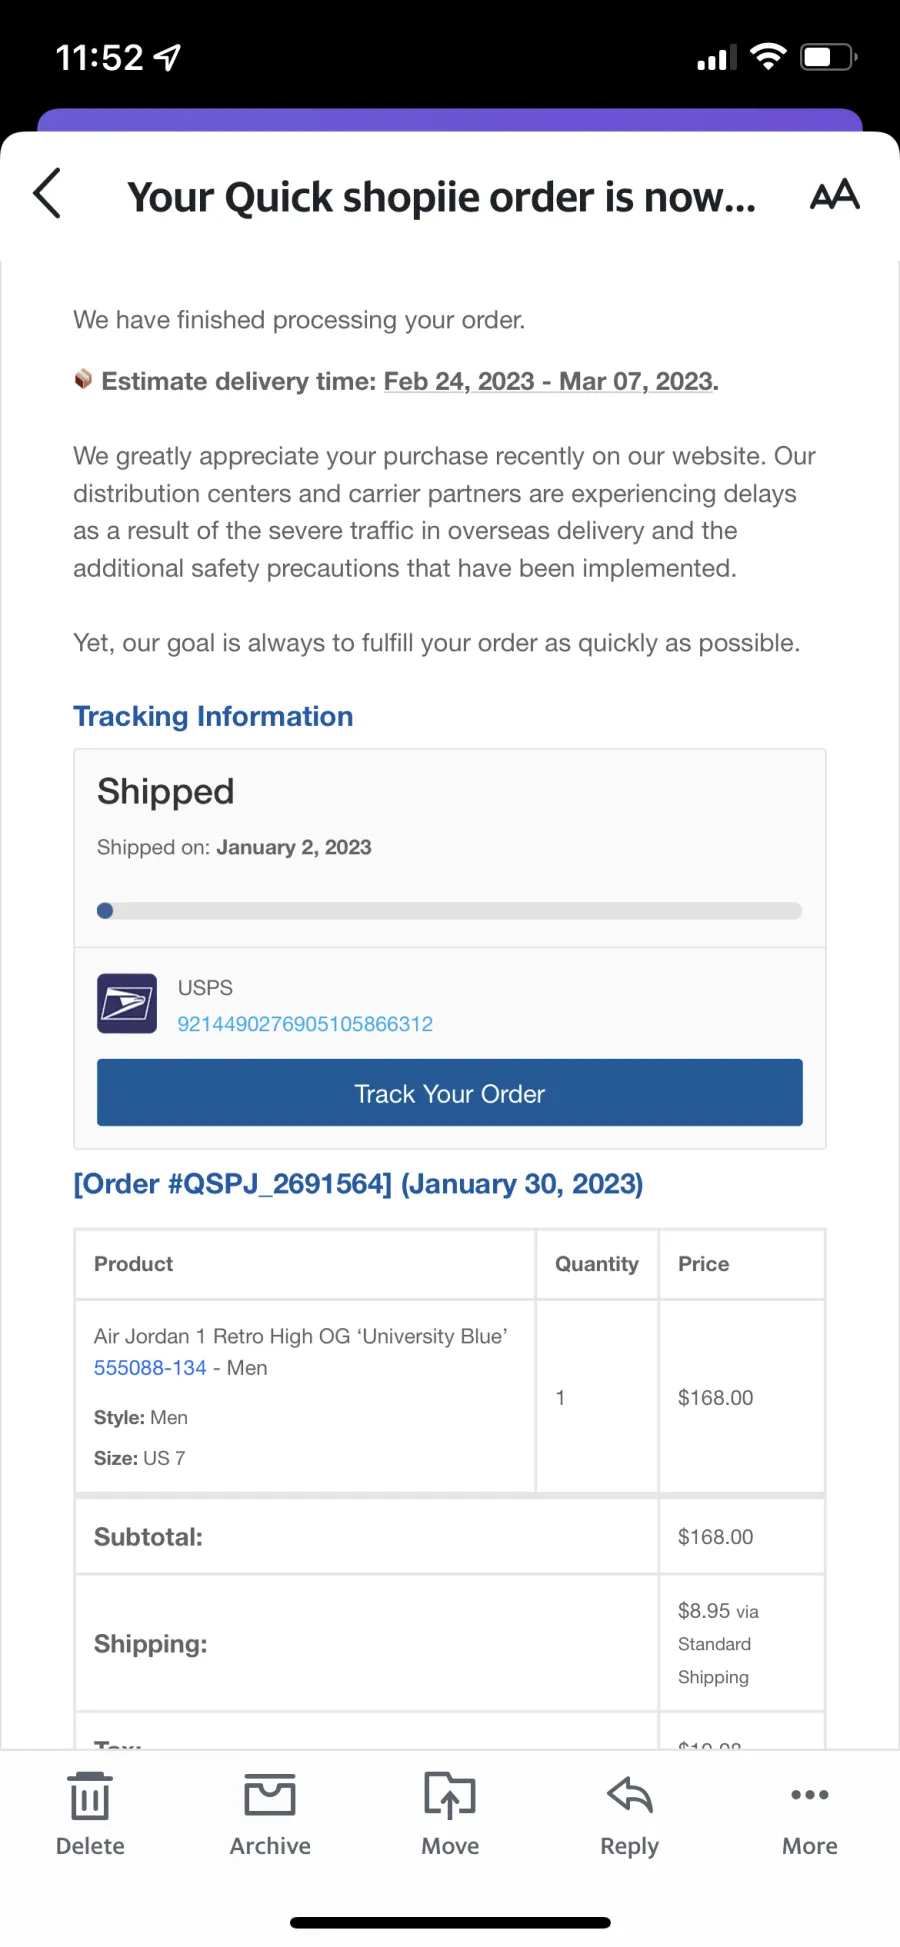Tap the back arrow to leave email

click(x=47, y=193)
